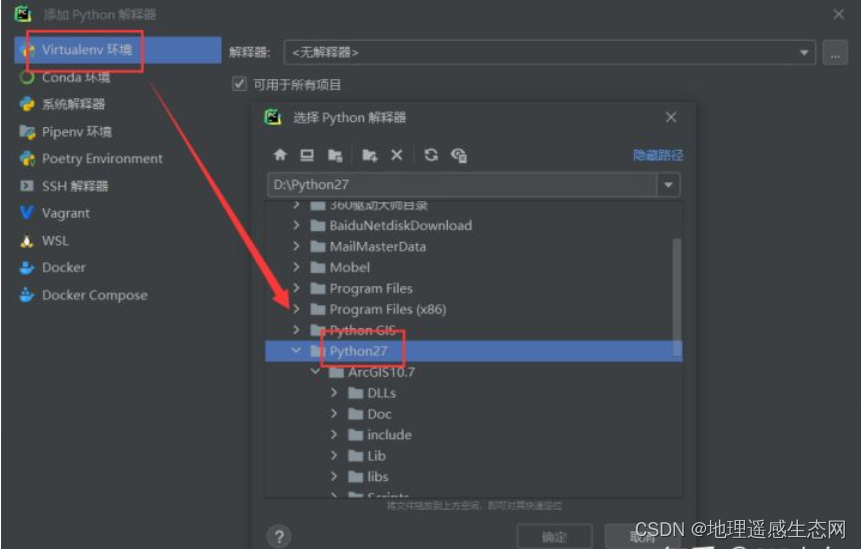Click hide path link
This screenshot has width=861, height=549.
[658, 155]
